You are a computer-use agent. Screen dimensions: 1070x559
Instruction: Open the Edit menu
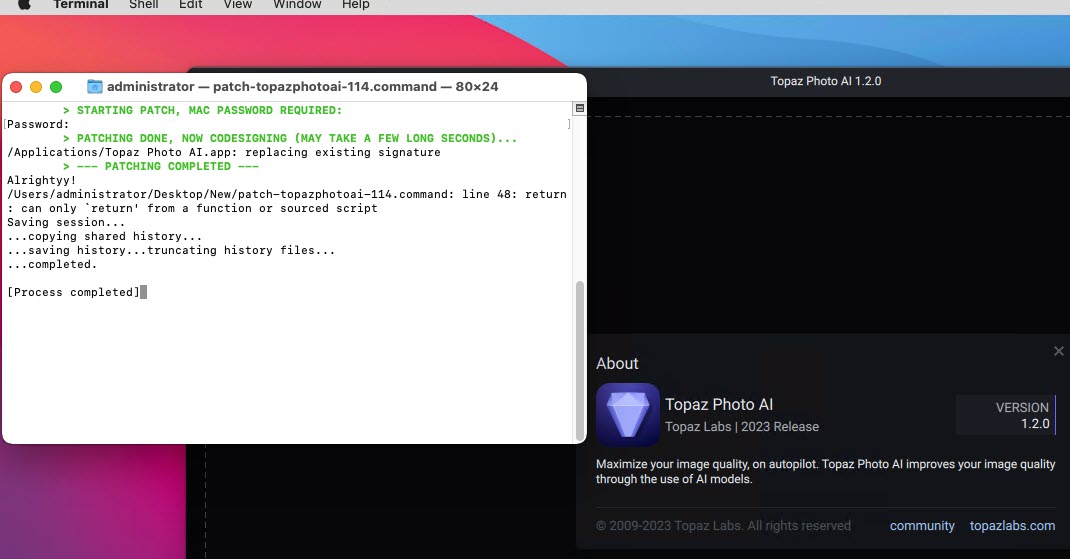tap(190, 5)
